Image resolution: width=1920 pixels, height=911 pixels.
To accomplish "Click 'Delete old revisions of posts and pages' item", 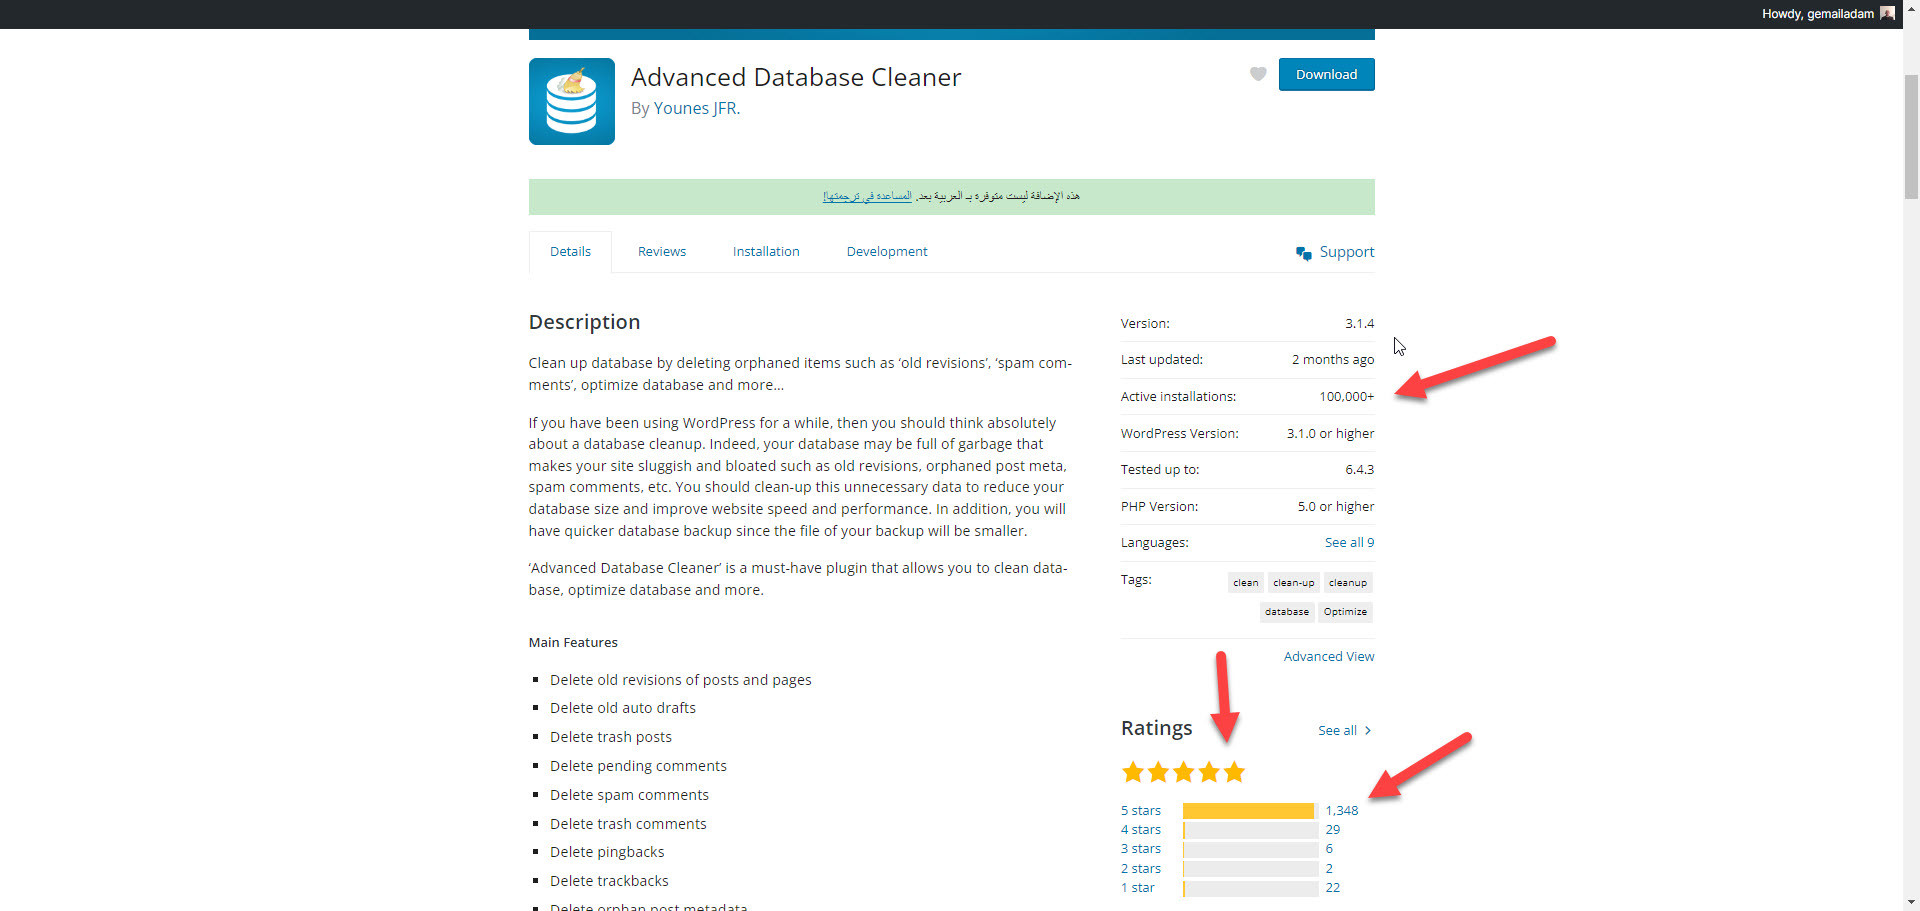I will pyautogui.click(x=681, y=680).
